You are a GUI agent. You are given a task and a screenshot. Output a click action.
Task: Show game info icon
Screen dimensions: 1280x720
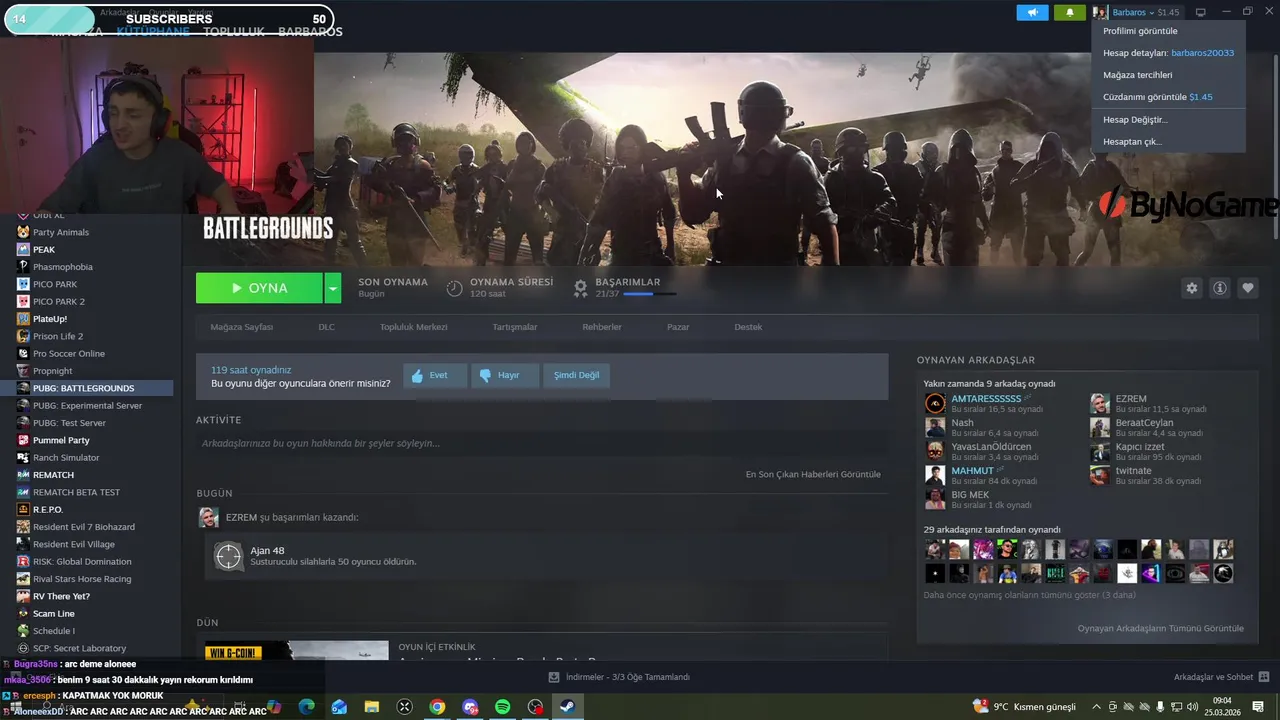point(1220,288)
